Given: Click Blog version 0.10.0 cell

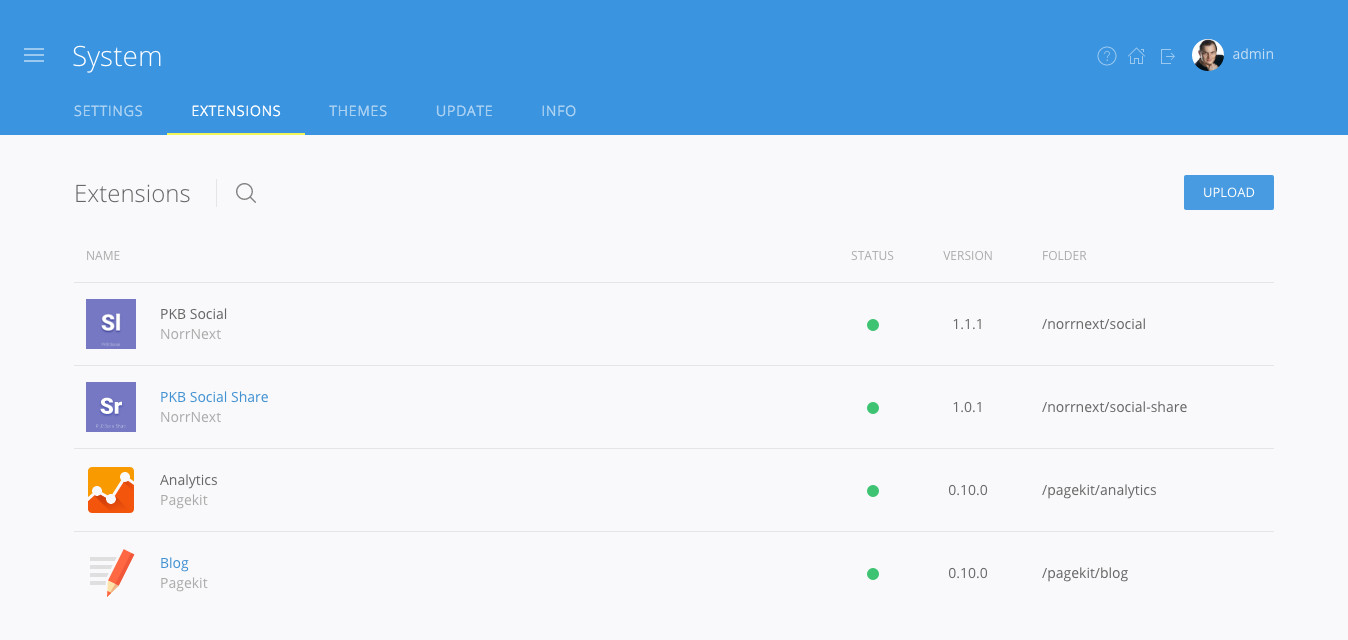Looking at the screenshot, I should [968, 573].
